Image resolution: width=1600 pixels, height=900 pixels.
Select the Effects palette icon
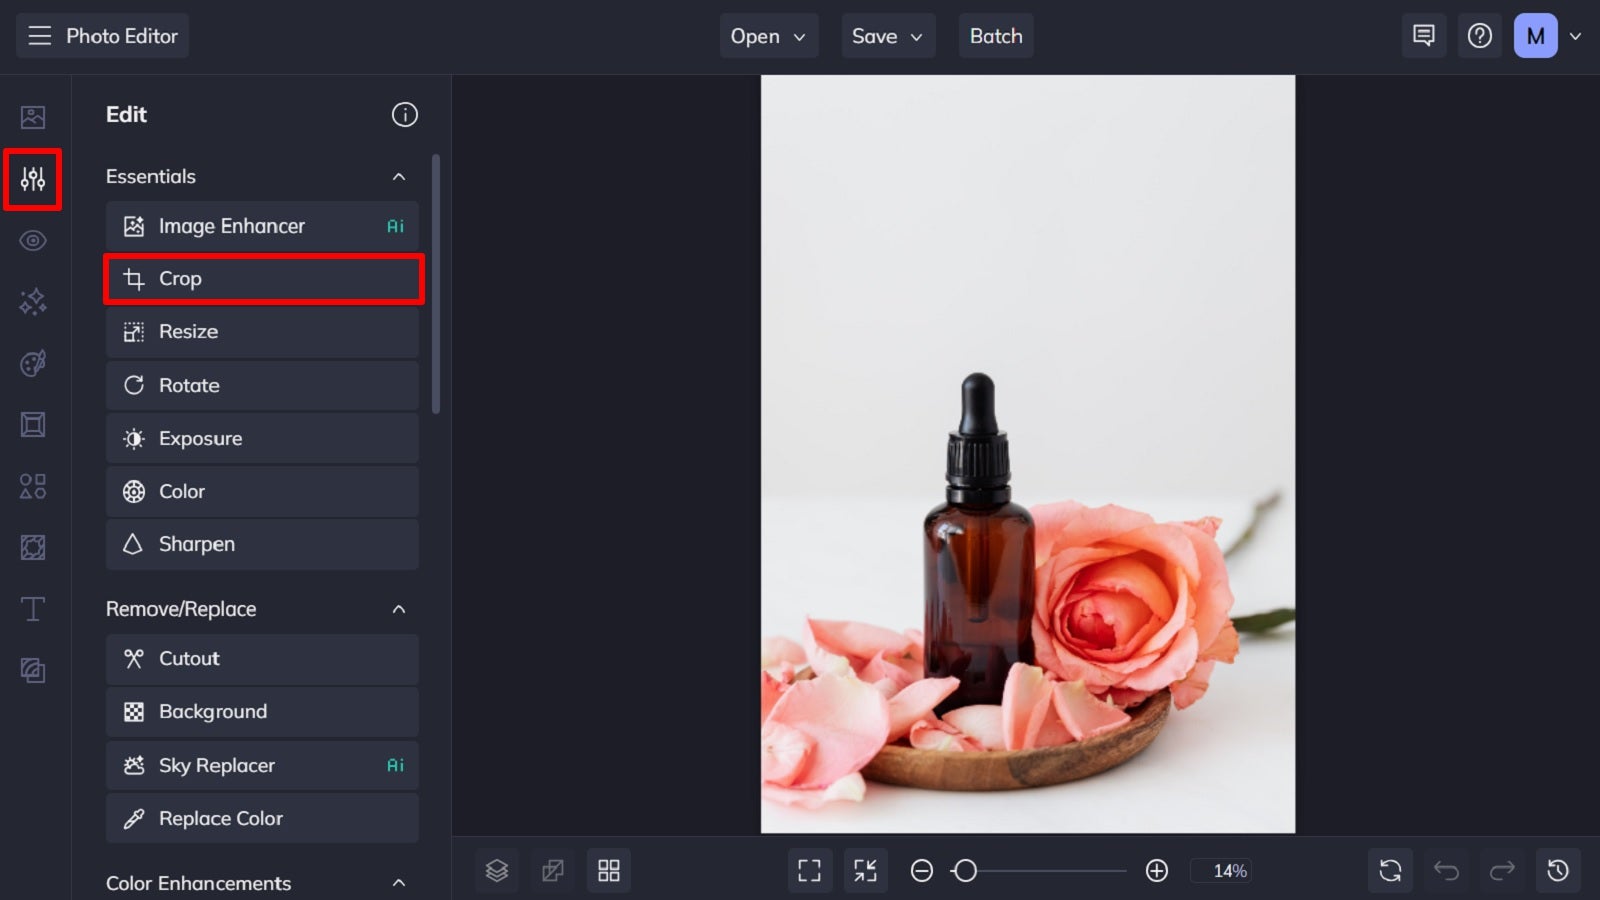coord(33,363)
